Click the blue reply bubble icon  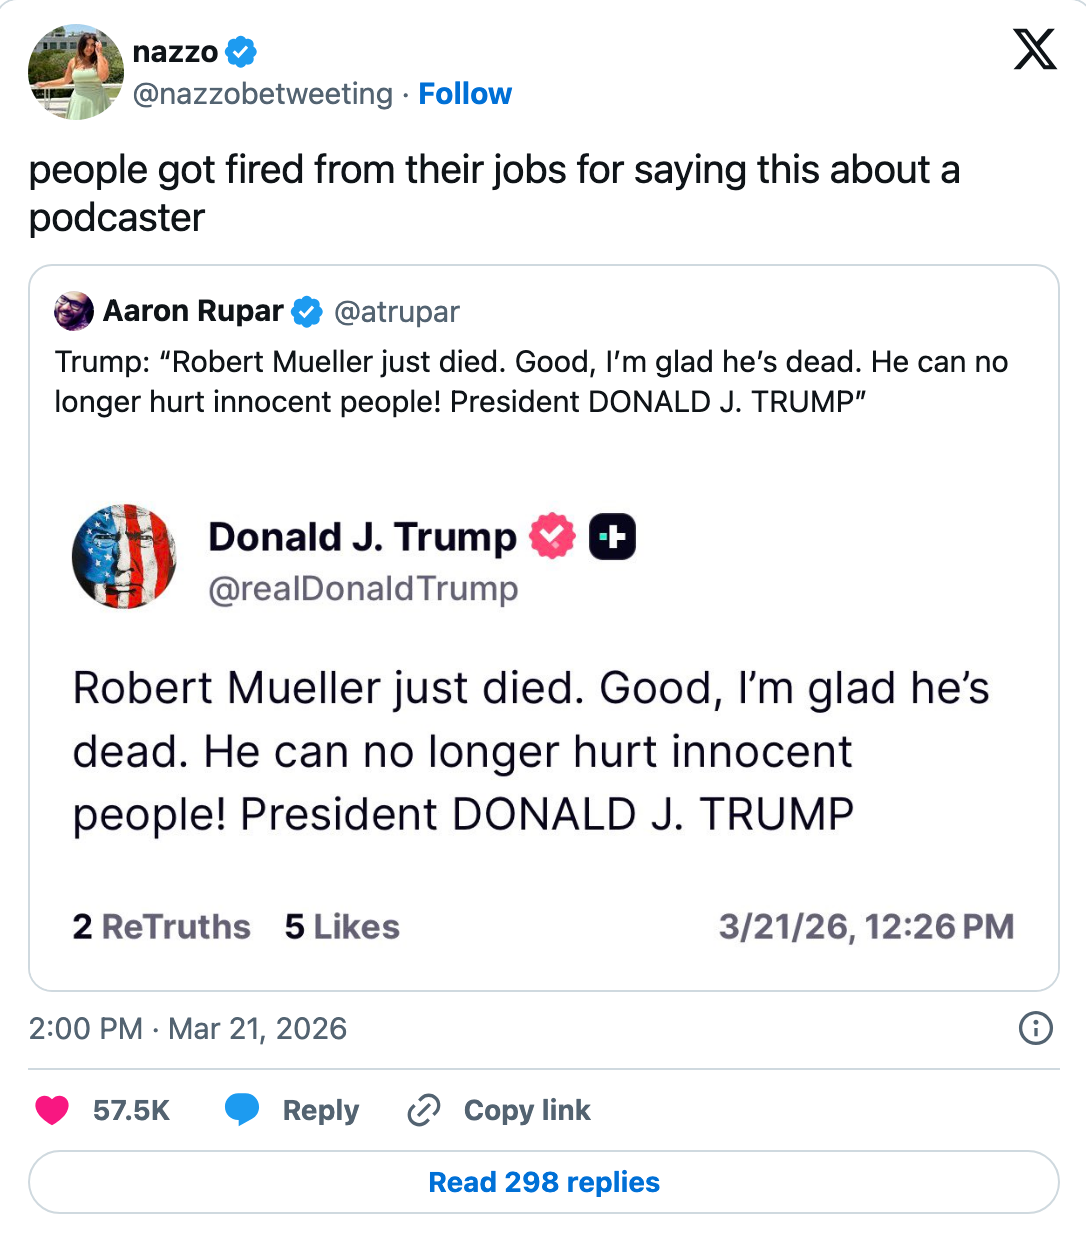coord(242,1110)
